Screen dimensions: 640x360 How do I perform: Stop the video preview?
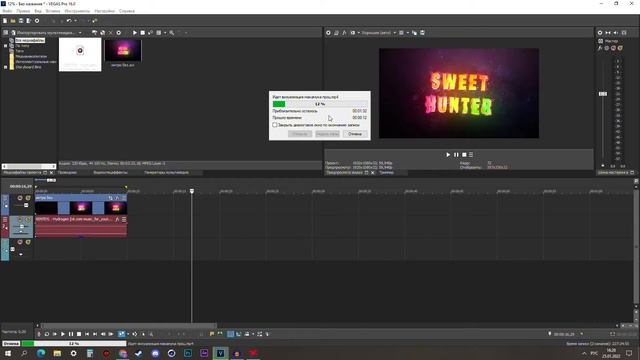(464, 155)
